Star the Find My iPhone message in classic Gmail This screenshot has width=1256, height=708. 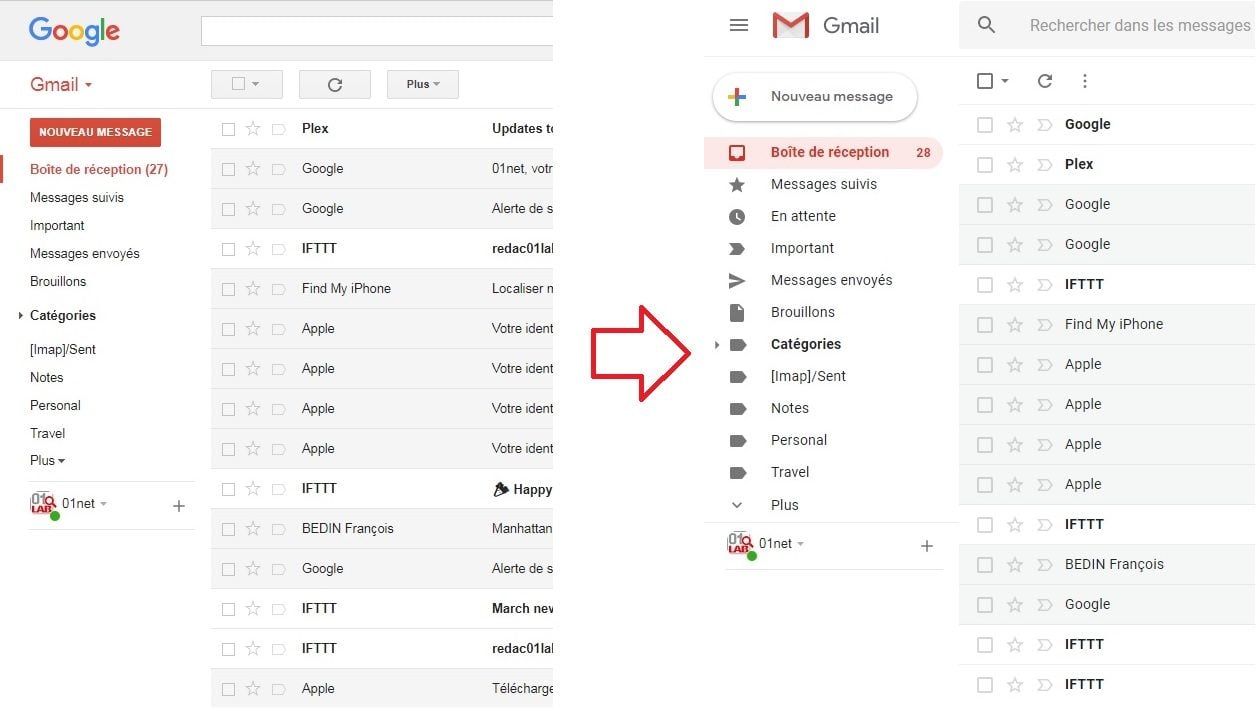[253, 288]
